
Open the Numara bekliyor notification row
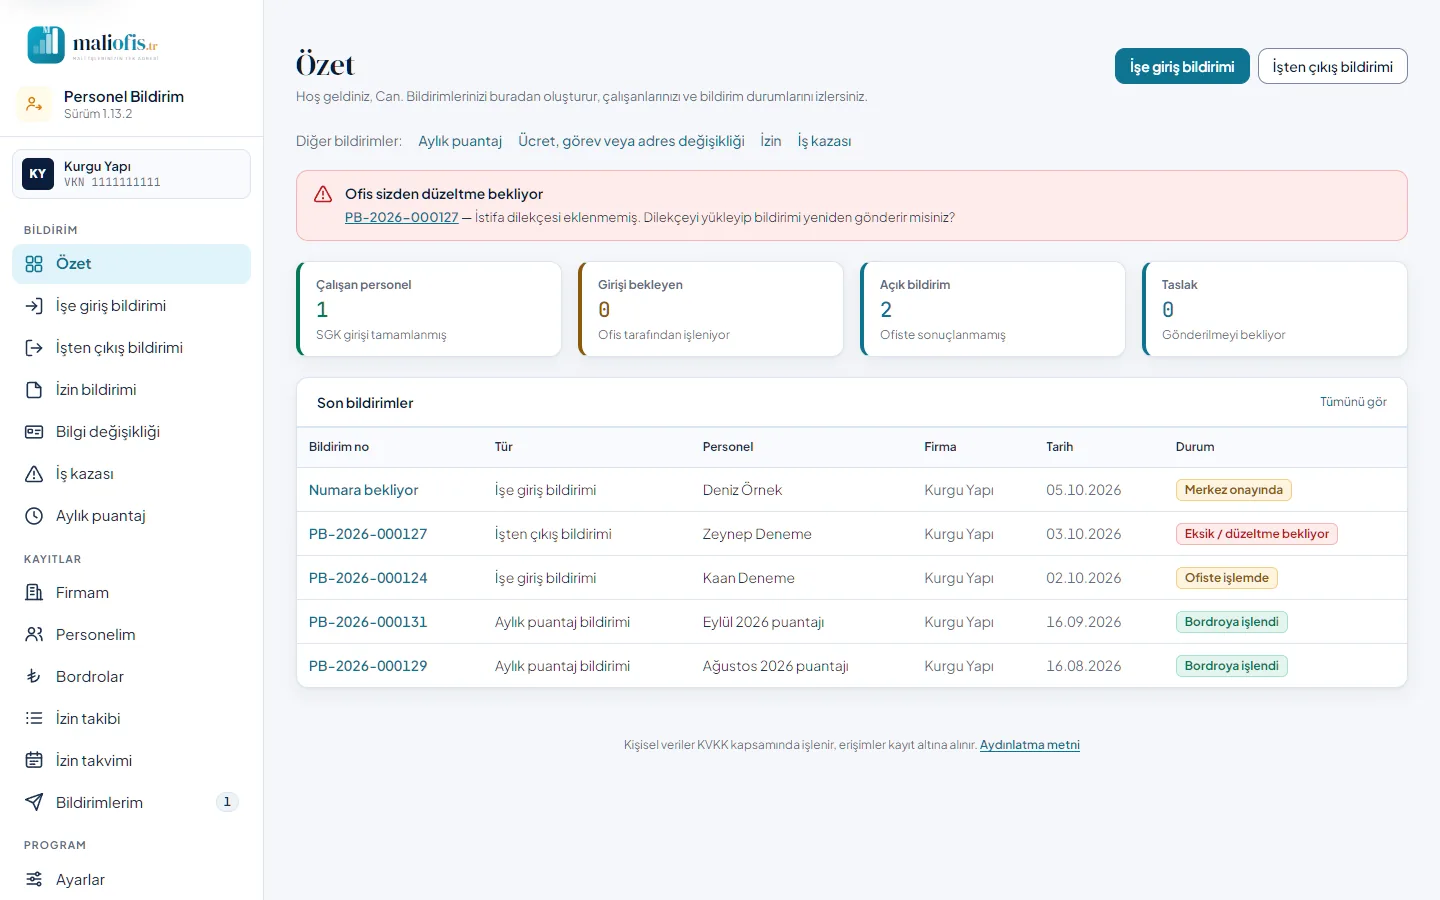tap(852, 490)
